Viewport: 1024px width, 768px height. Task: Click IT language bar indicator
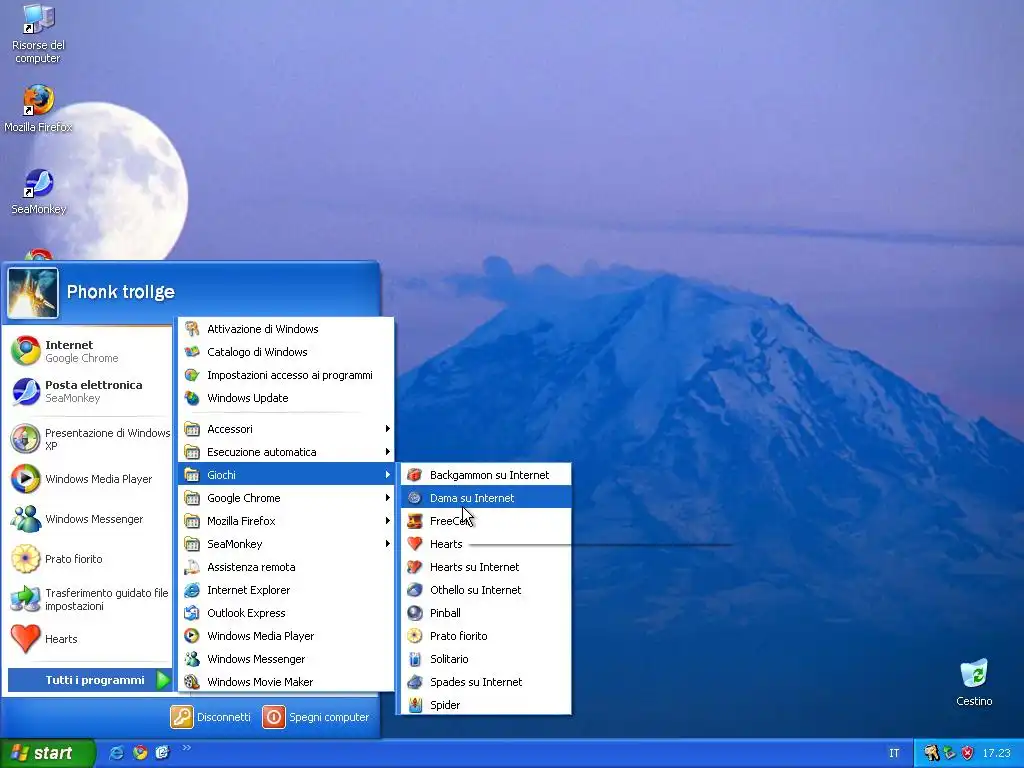click(894, 753)
